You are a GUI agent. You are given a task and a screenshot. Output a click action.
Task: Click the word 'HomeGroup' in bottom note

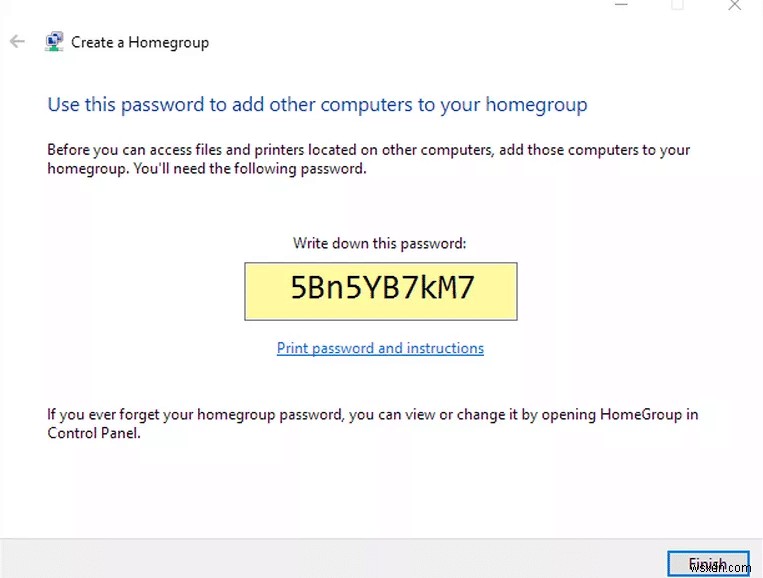click(x=640, y=415)
